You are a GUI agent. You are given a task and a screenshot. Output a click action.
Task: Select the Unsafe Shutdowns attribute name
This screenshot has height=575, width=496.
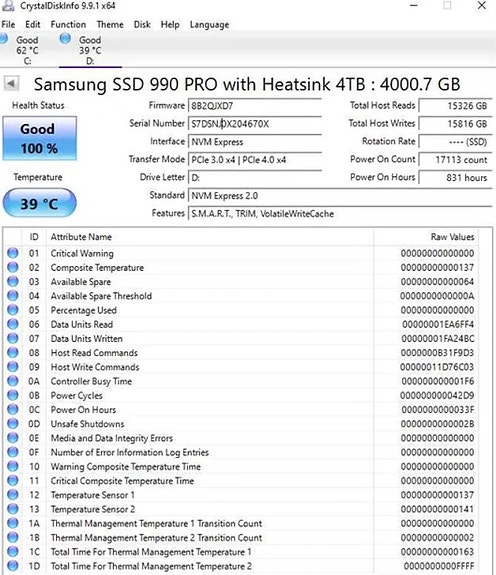(x=87, y=424)
